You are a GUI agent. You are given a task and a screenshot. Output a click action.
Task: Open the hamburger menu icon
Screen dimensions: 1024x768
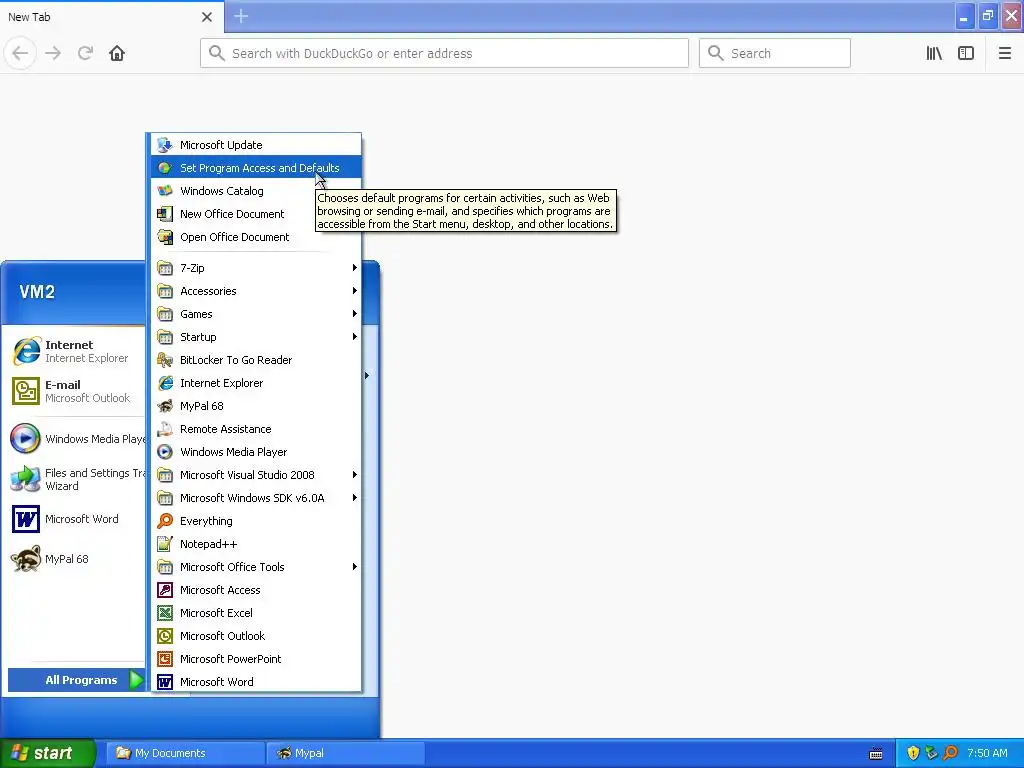point(1004,54)
